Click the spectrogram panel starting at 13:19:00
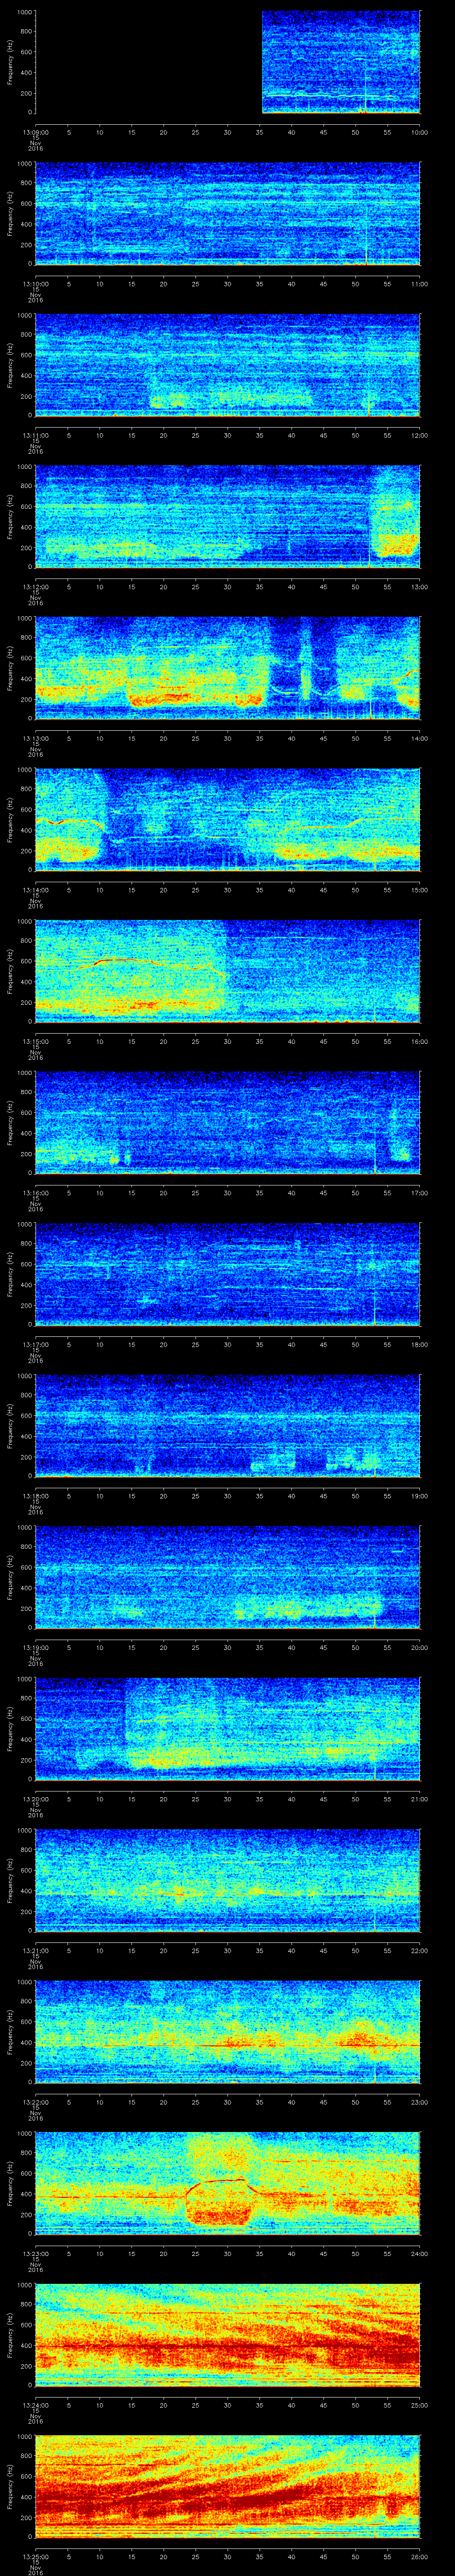This screenshot has width=455, height=2576. point(227,1577)
